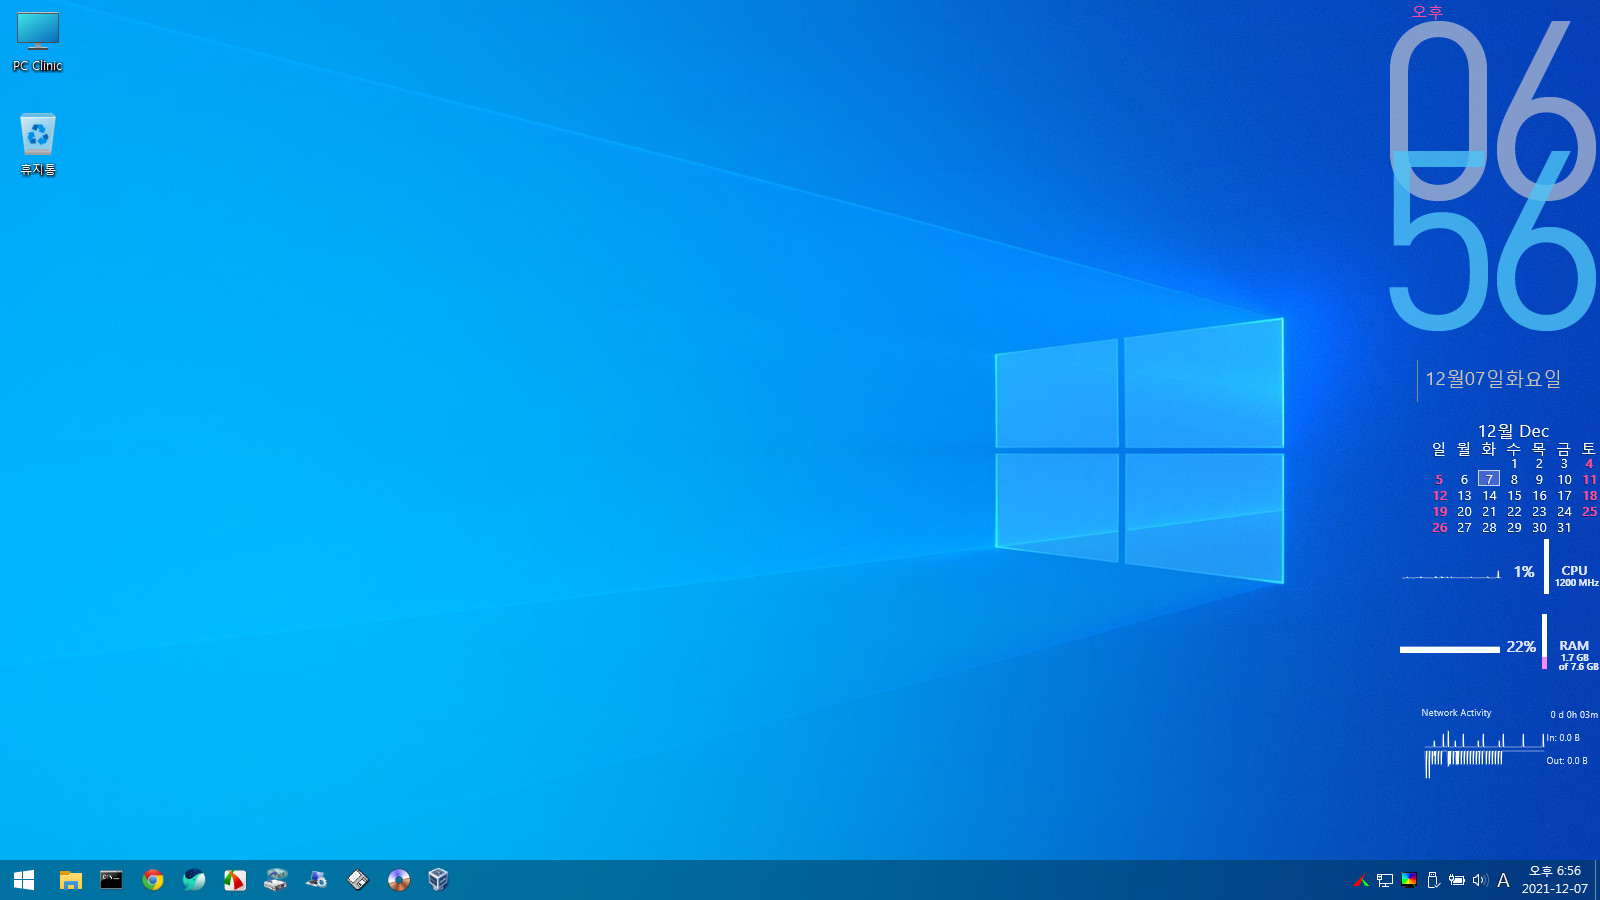Click the red-green capture tray icon

(1361, 881)
